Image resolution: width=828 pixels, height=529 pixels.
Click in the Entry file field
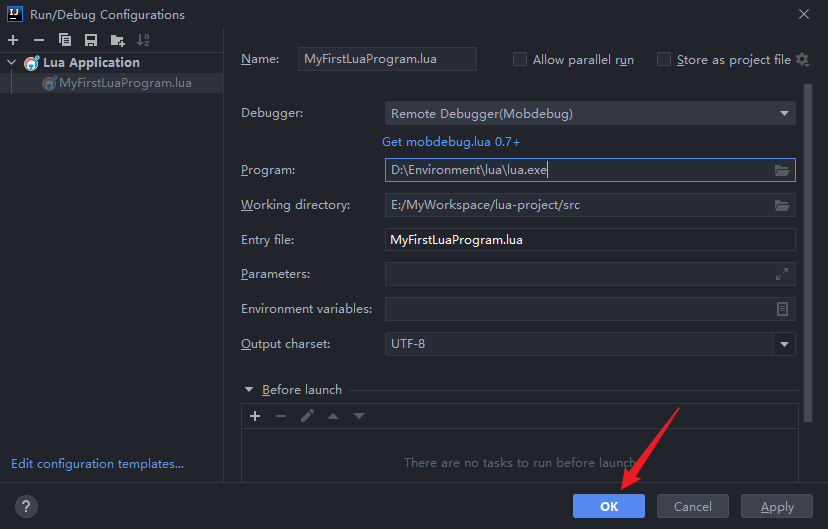[589, 240]
